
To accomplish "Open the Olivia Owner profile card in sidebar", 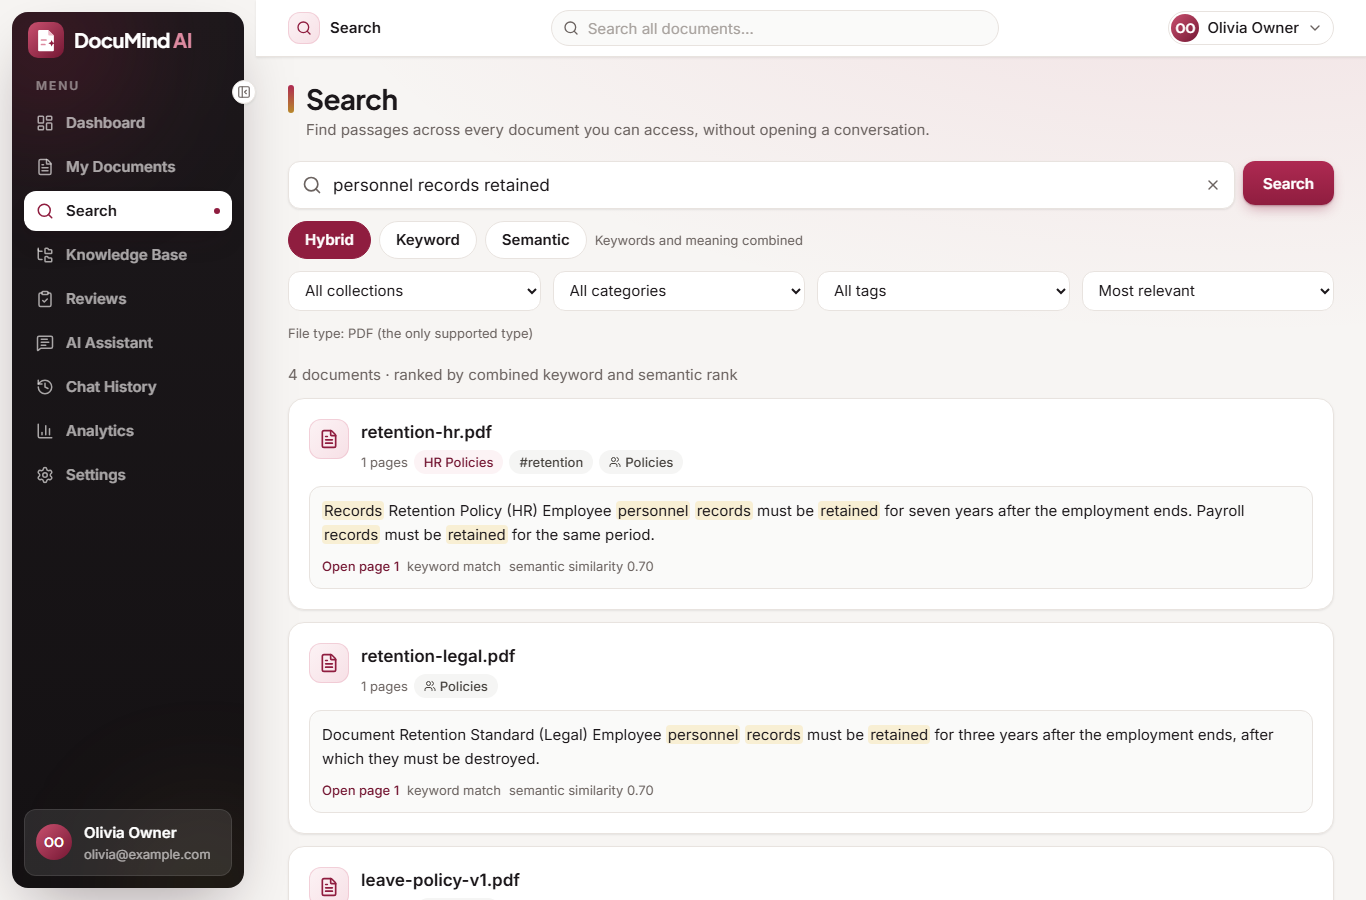I will [128, 842].
